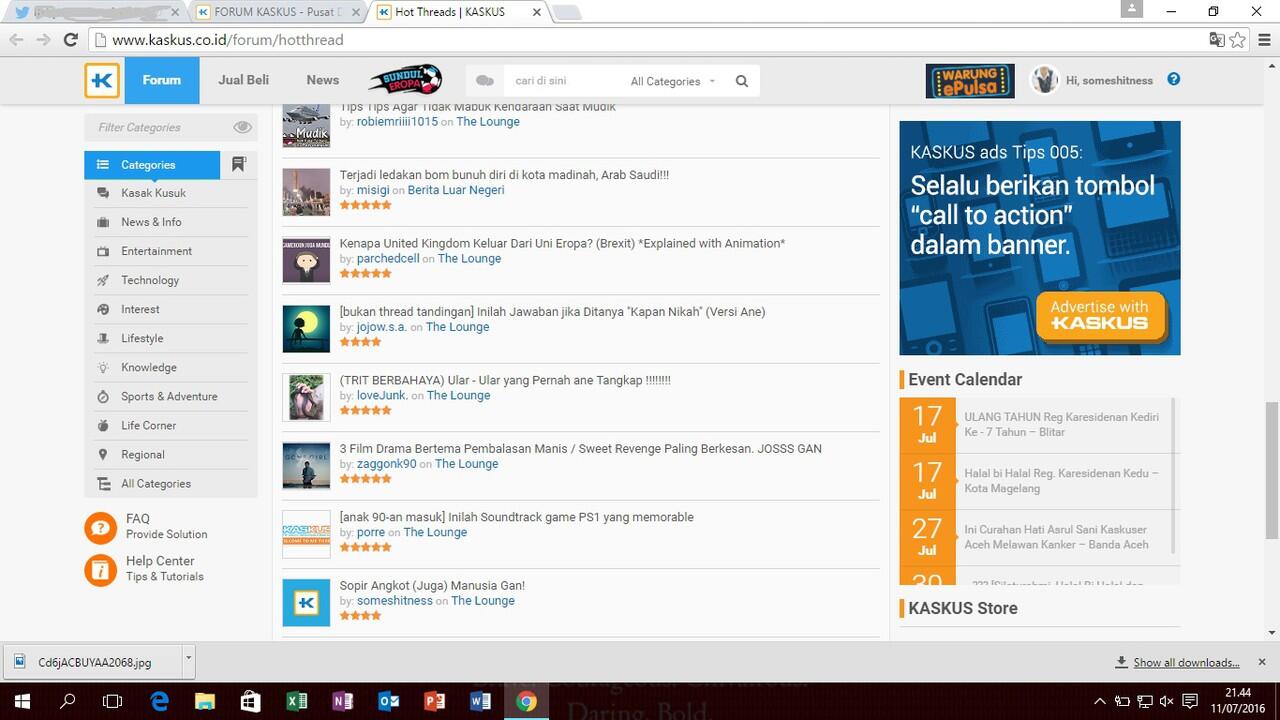Open thread about Soundtrack game PS1

tap(517, 517)
